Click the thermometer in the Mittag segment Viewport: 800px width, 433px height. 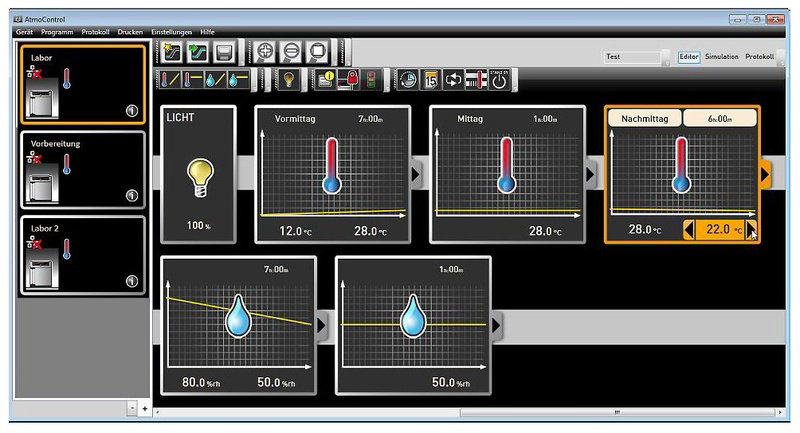[x=506, y=165]
